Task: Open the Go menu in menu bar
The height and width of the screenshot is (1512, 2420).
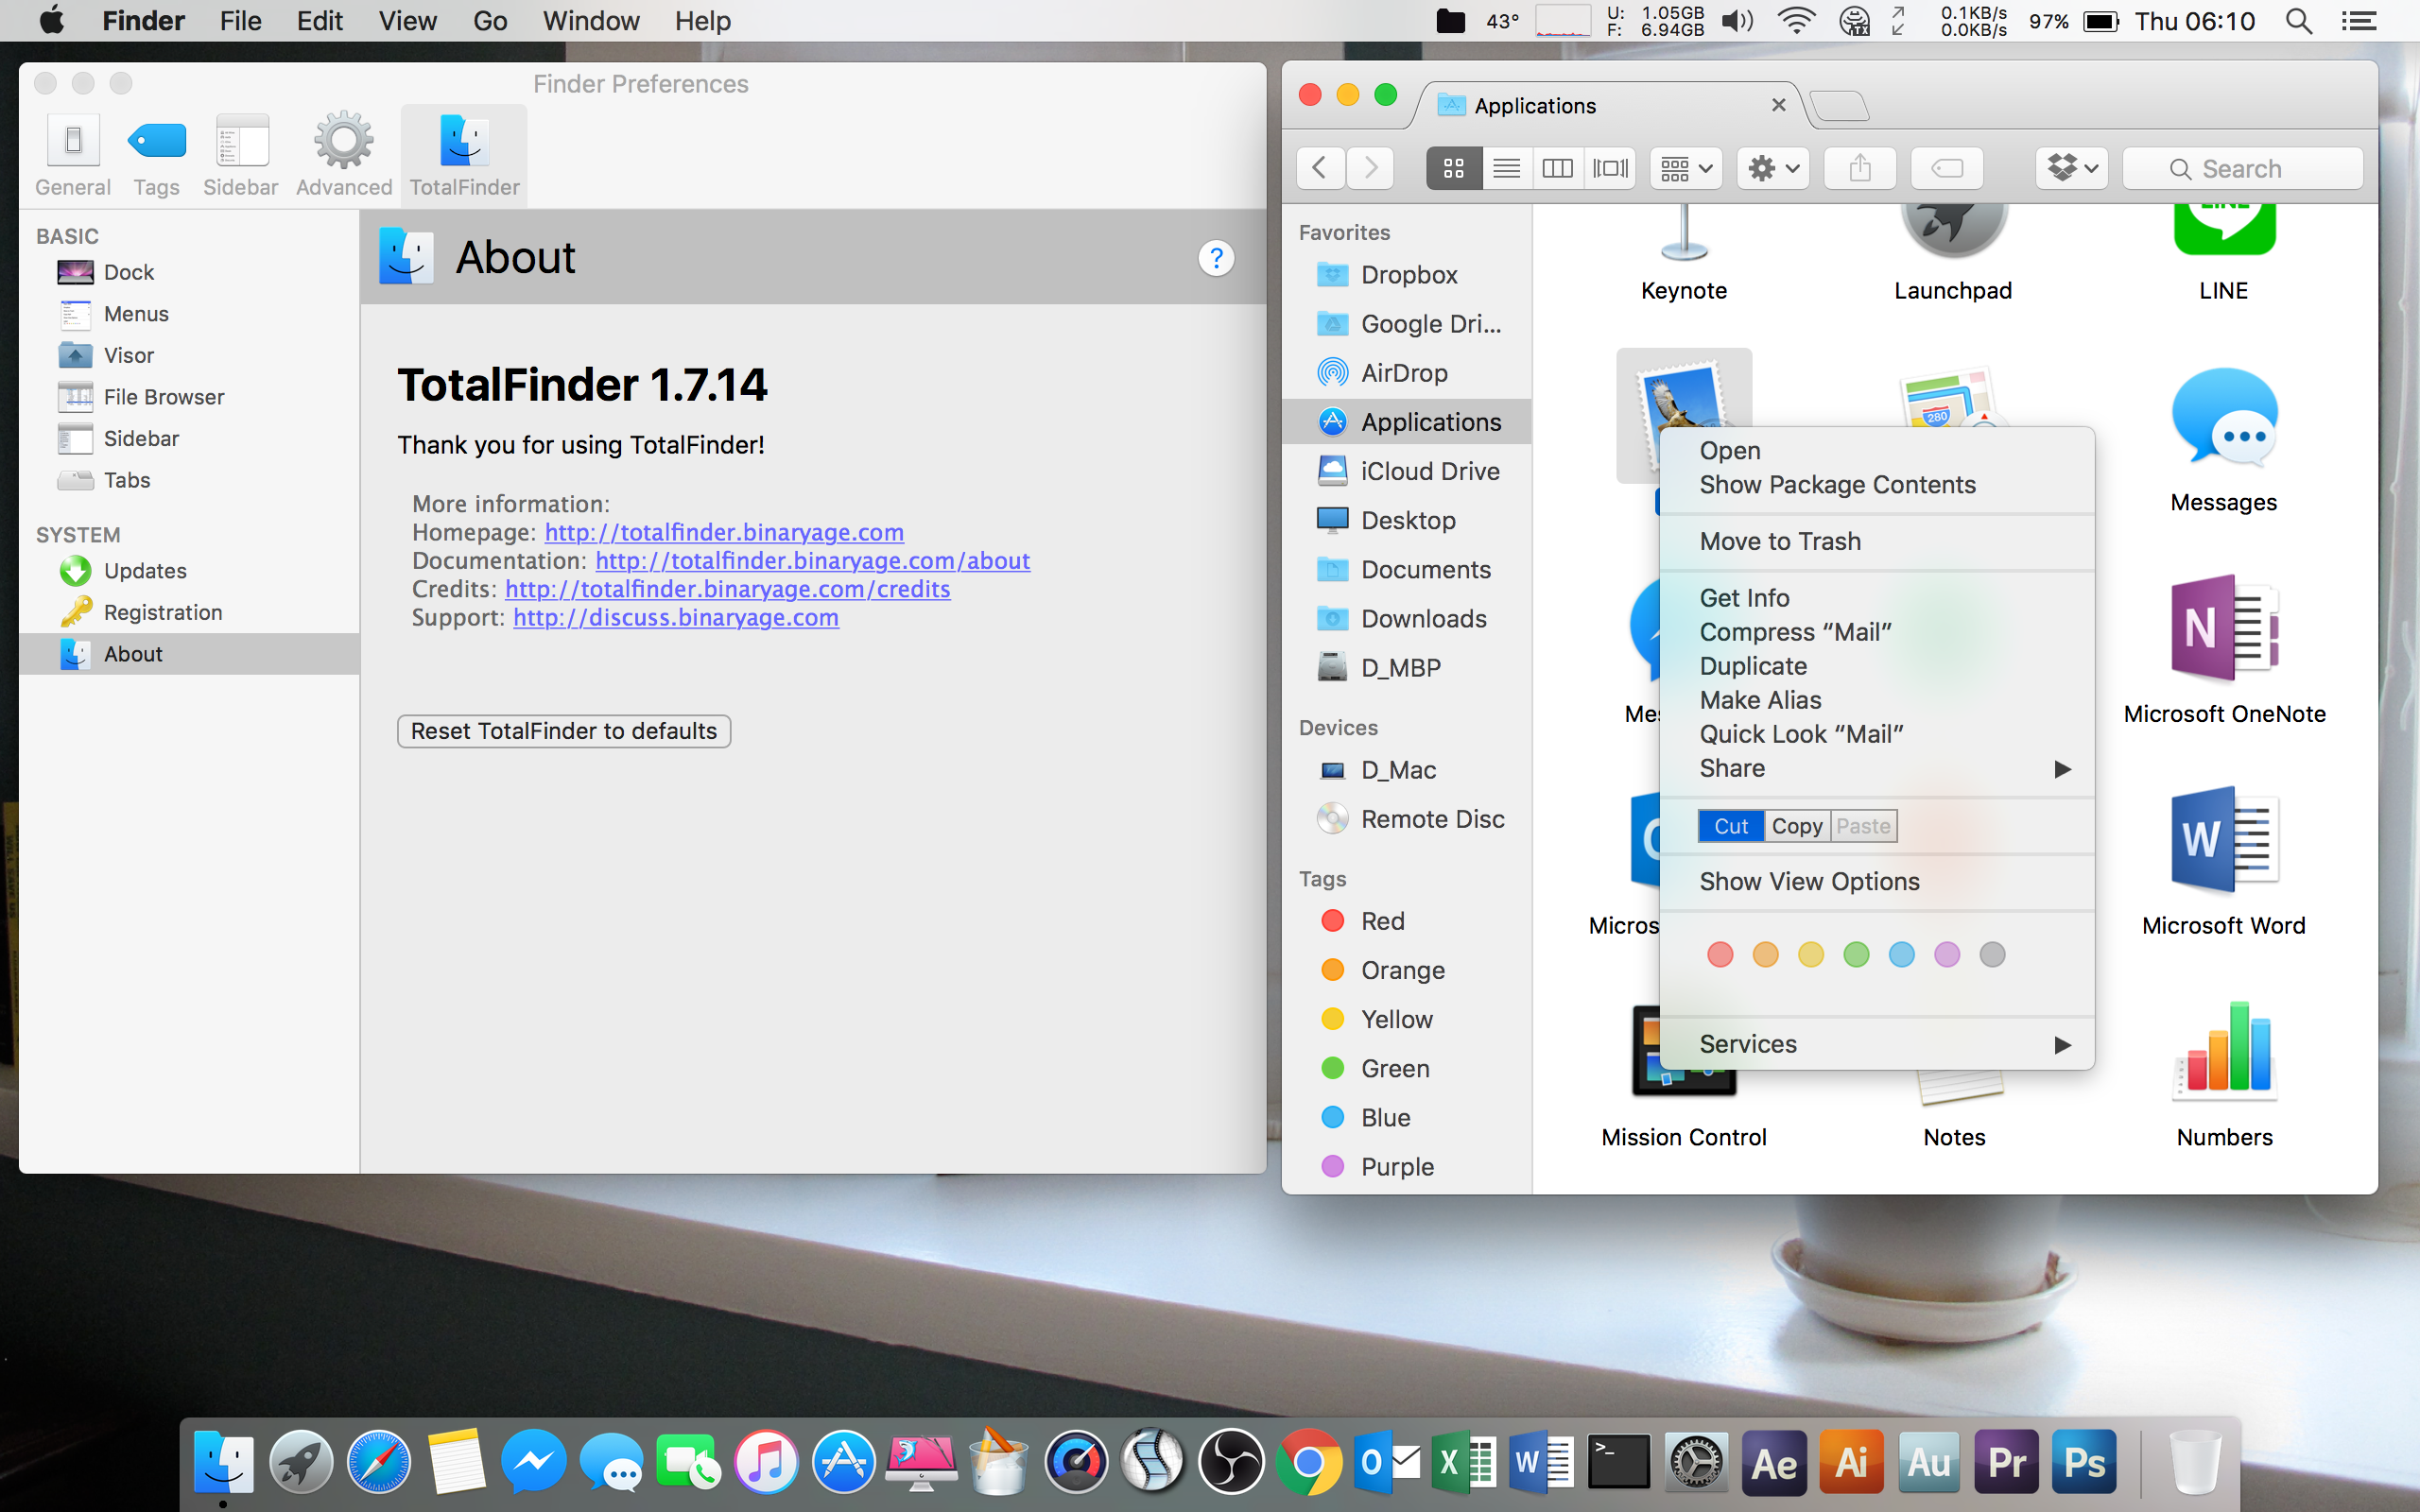Action: click(x=490, y=21)
